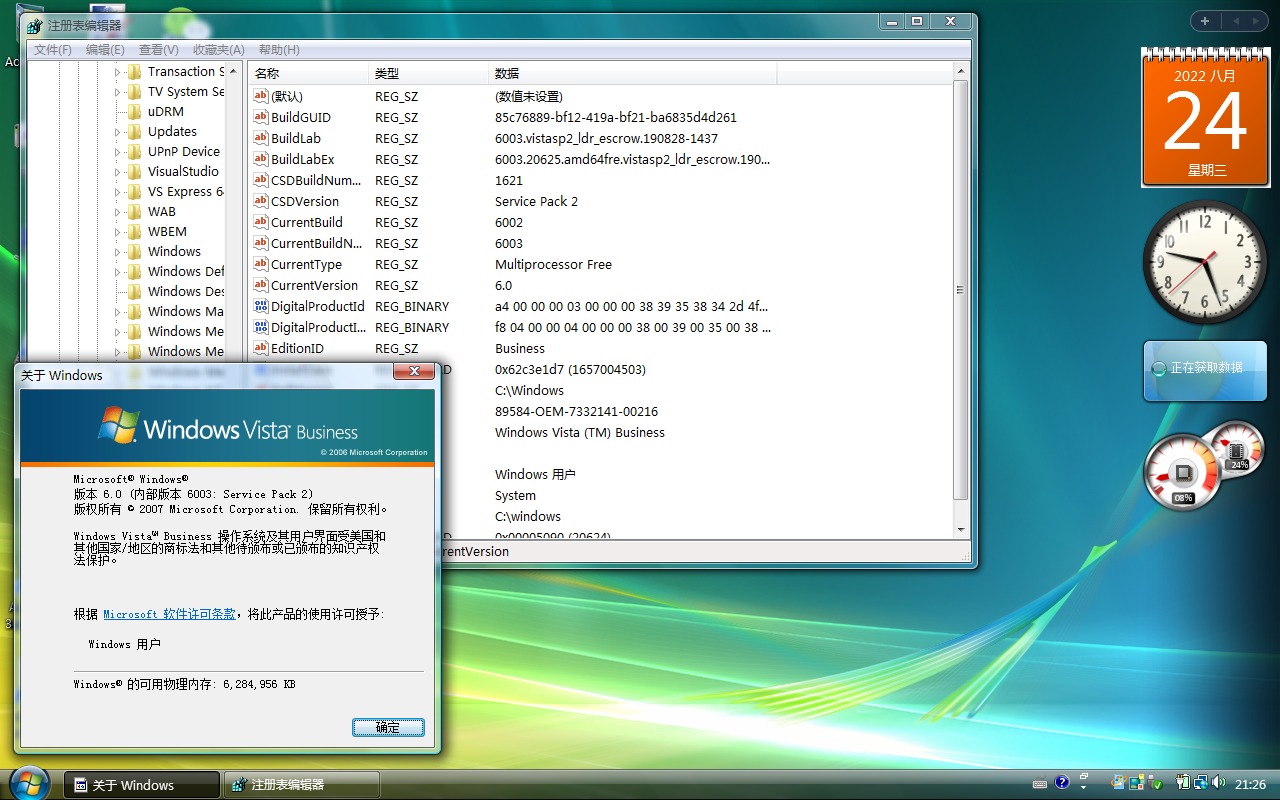This screenshot has height=800, width=1280.
Task: Click the 确定 button in About Windows
Action: coord(388,728)
